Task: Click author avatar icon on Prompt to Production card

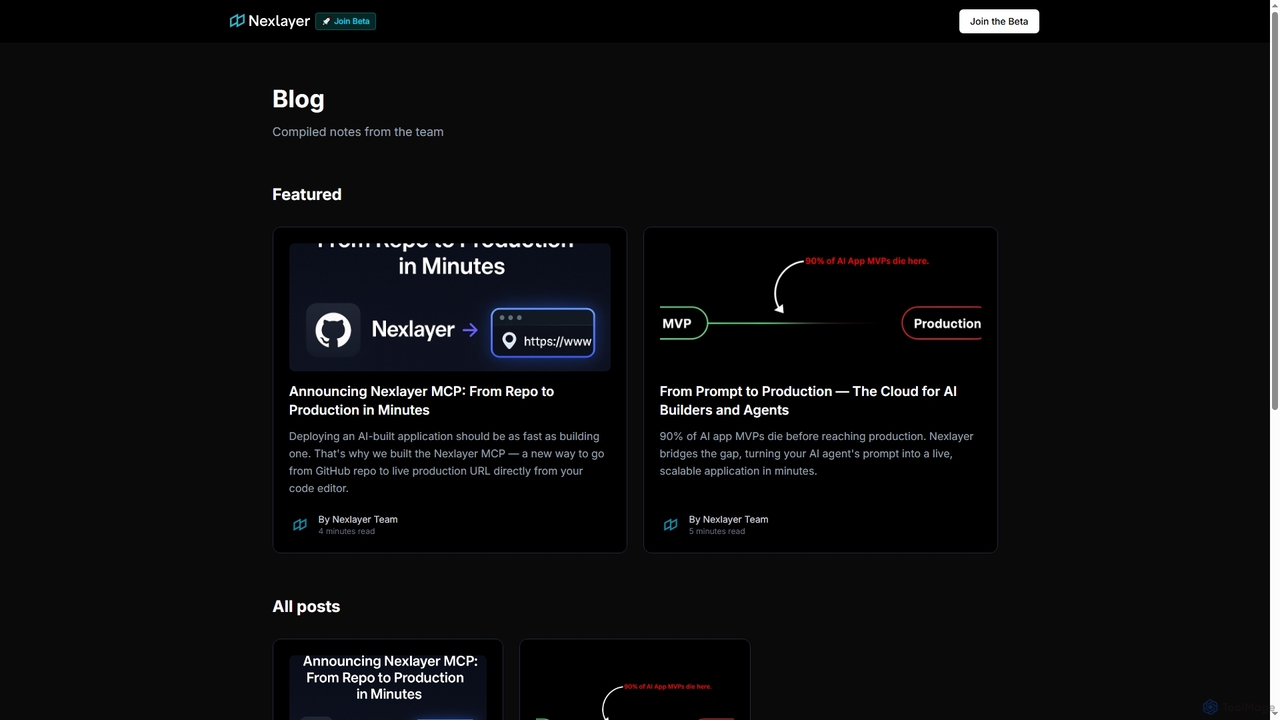Action: pyautogui.click(x=671, y=524)
